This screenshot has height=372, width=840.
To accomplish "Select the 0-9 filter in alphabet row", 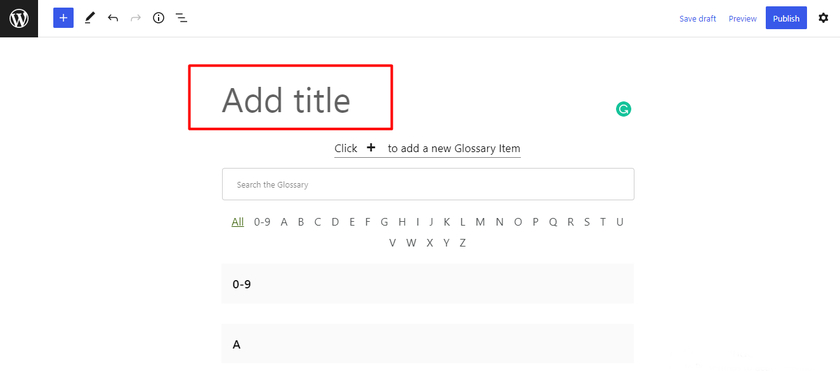I will [x=262, y=222].
